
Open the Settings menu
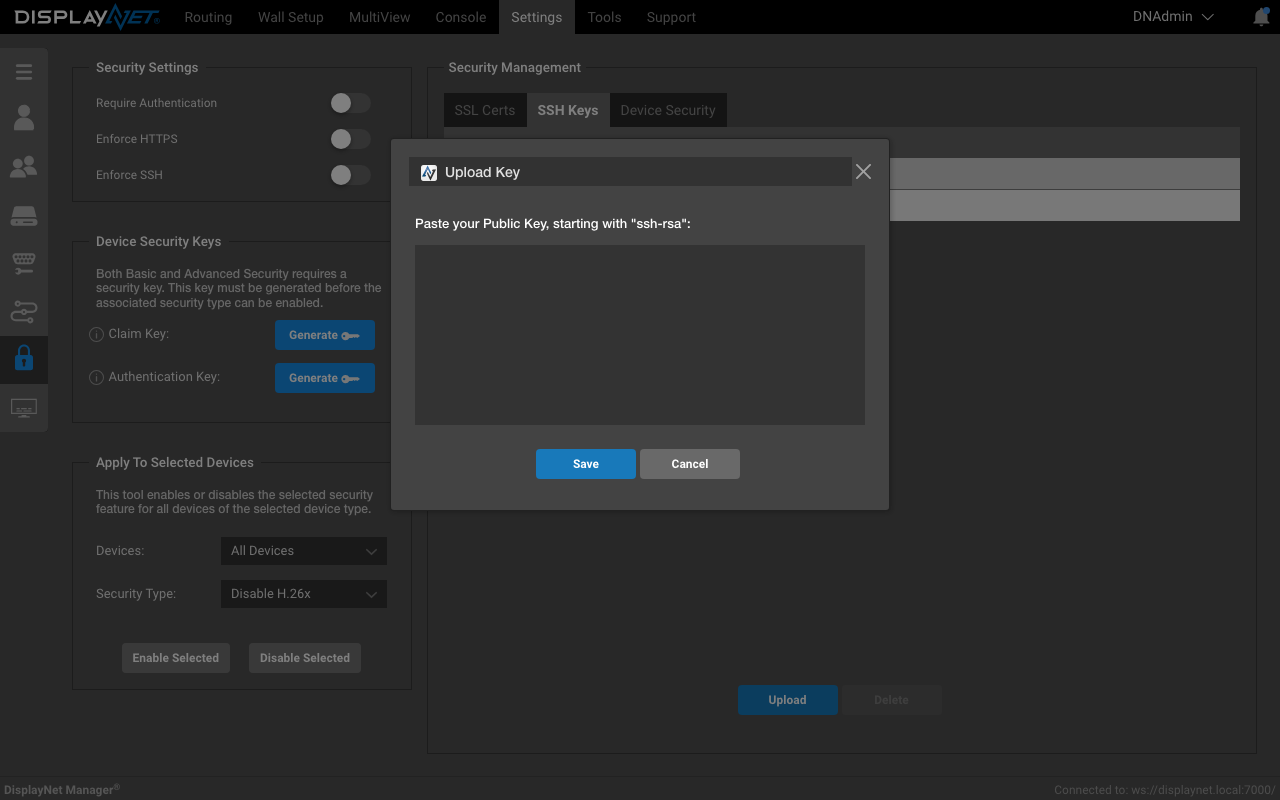pos(536,17)
